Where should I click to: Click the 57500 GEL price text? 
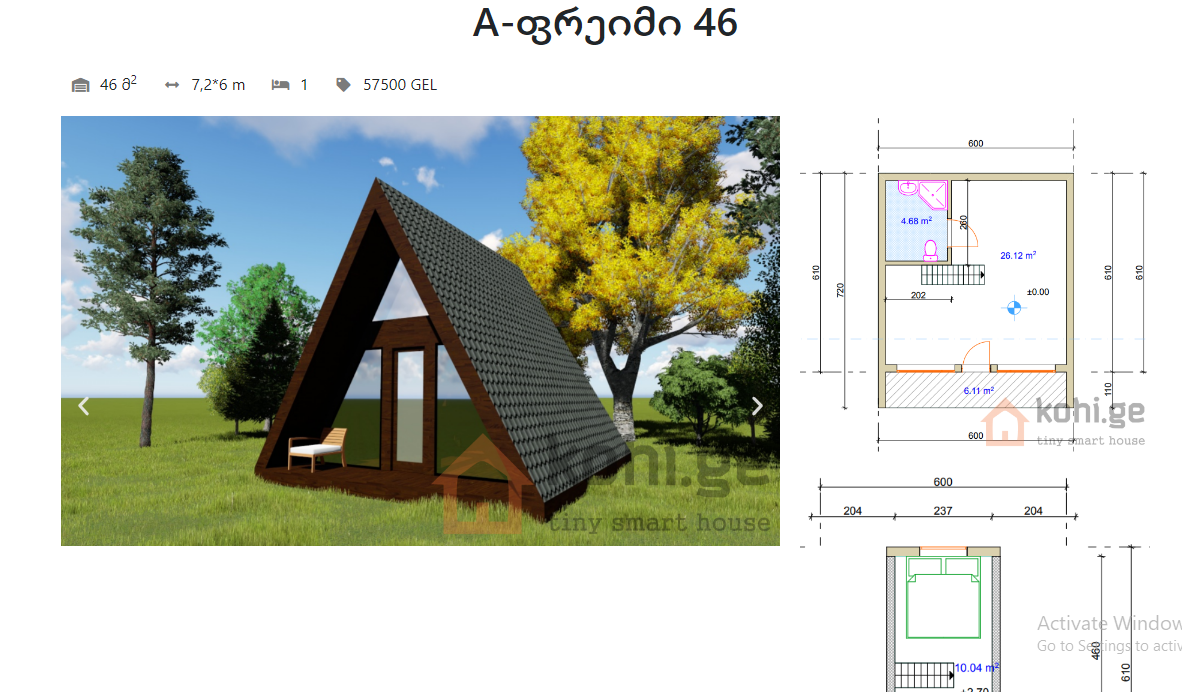tap(399, 85)
